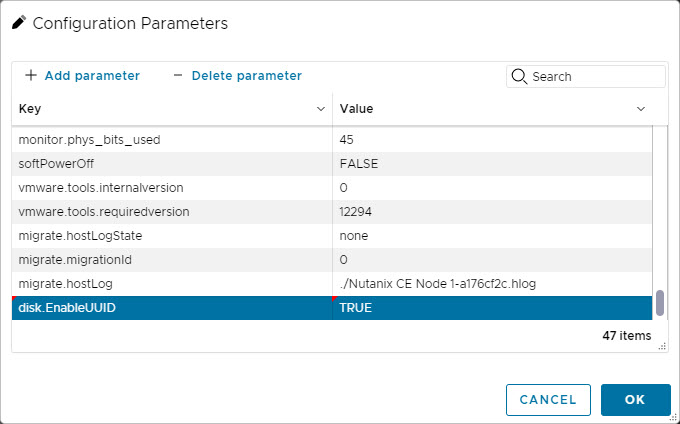Focus the Search input field

pos(586,76)
